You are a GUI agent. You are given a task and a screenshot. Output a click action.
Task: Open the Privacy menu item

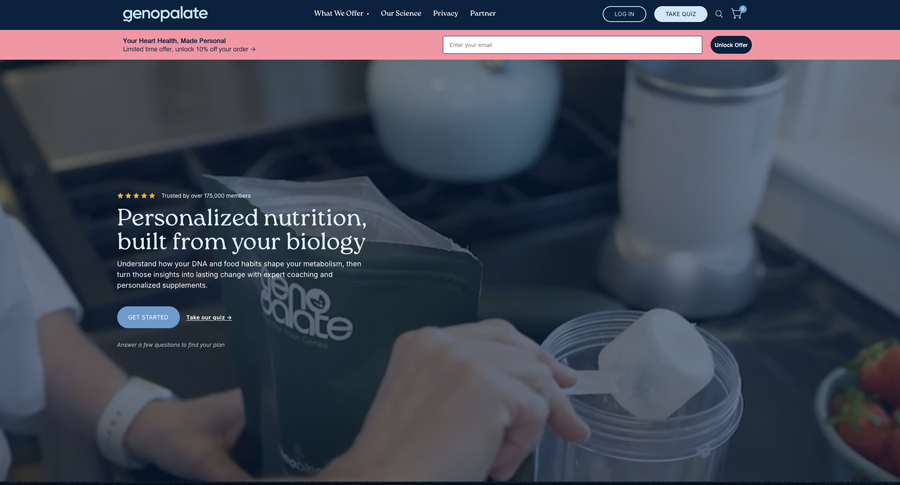pyautogui.click(x=445, y=13)
